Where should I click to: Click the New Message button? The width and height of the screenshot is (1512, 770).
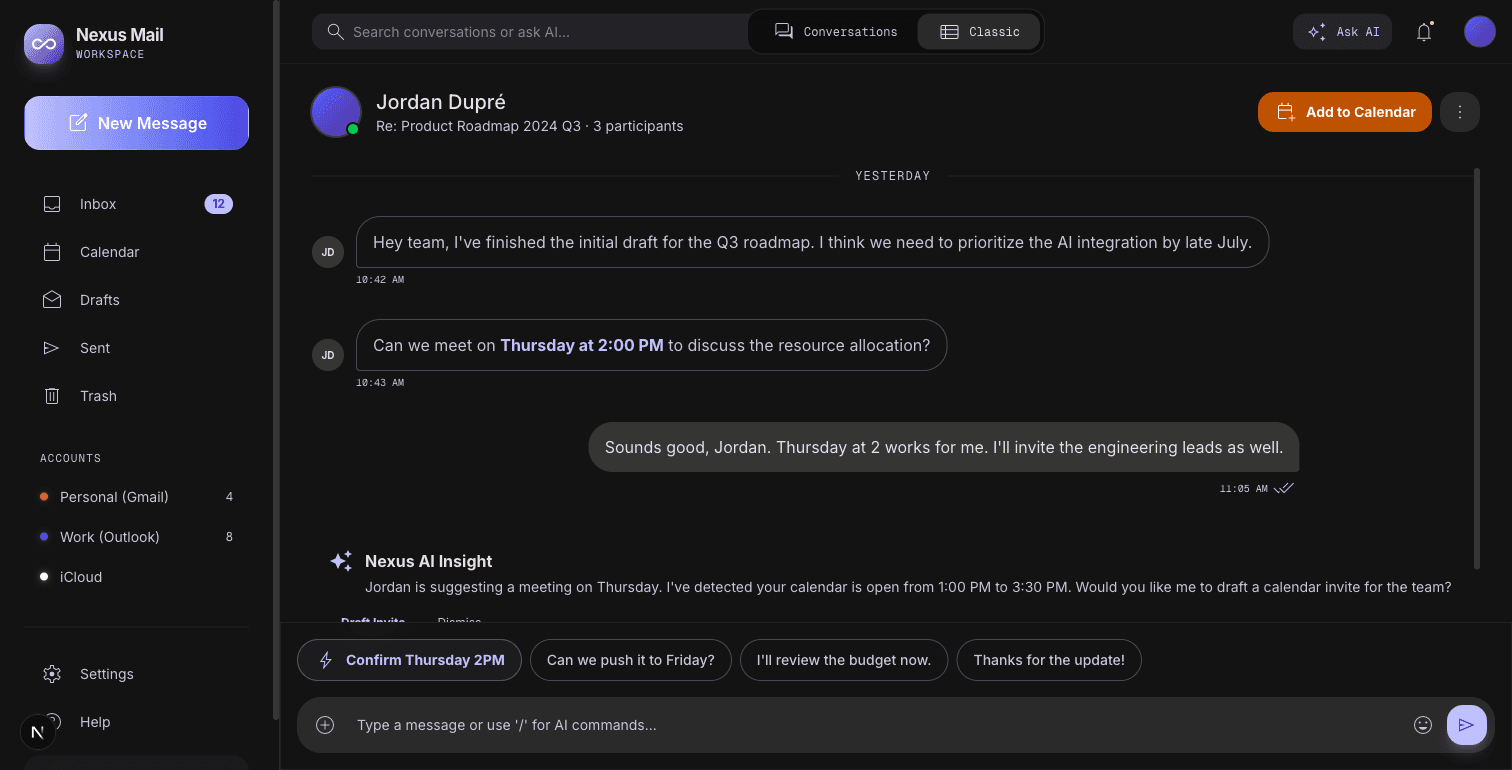(x=137, y=123)
